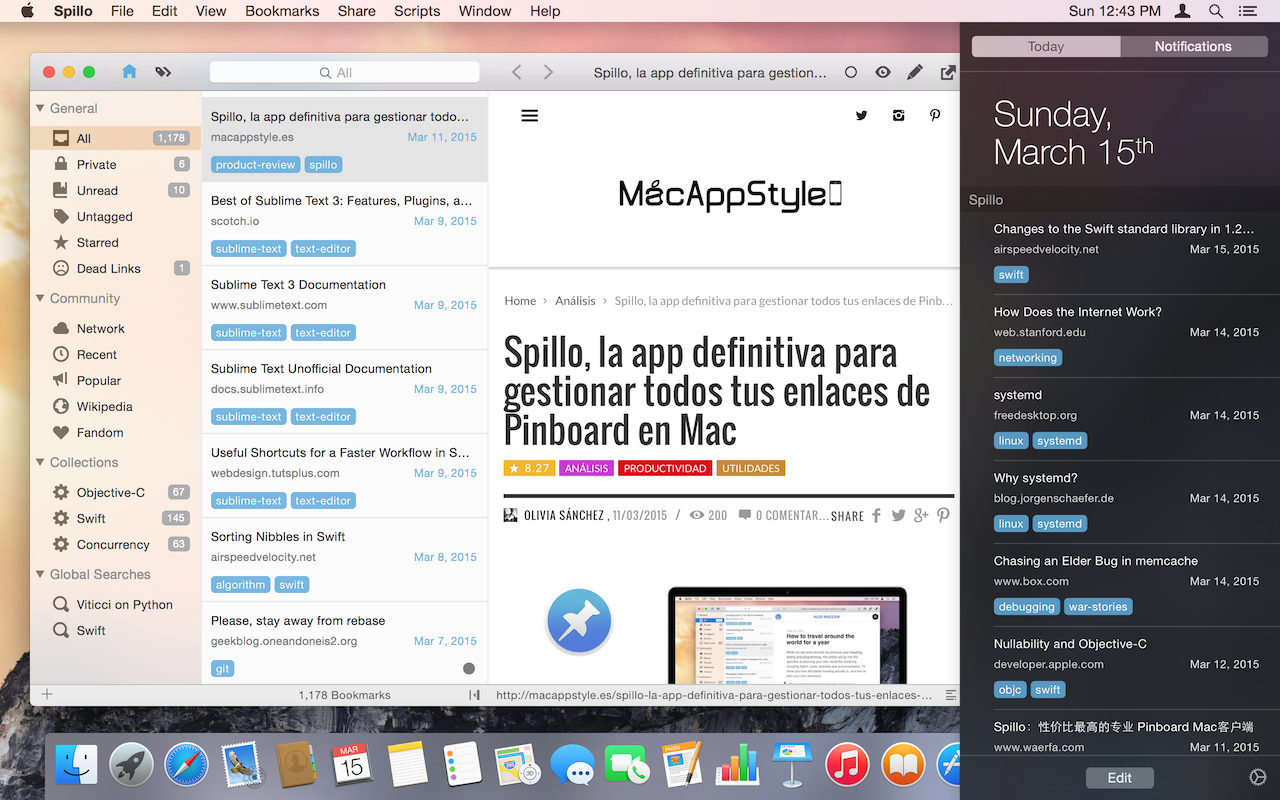Open Notification Center menu bar icon
The image size is (1280, 800).
click(1248, 11)
